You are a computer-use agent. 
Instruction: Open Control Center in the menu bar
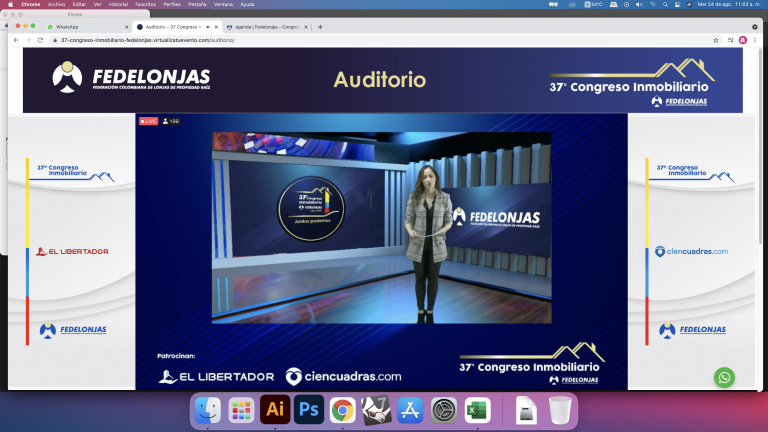coord(677,4)
